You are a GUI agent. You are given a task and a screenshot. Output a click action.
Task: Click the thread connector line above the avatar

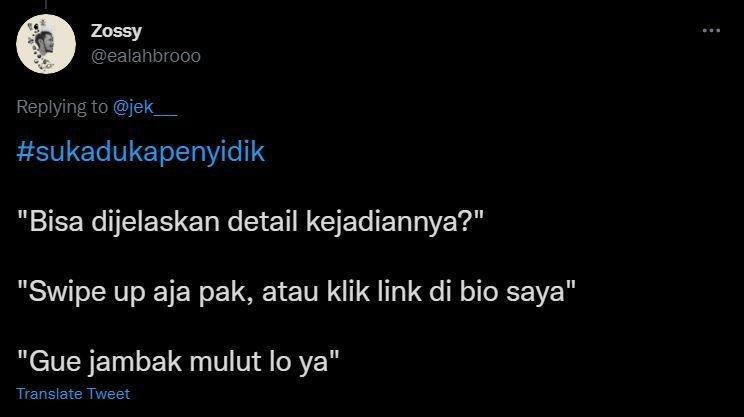pos(46,4)
